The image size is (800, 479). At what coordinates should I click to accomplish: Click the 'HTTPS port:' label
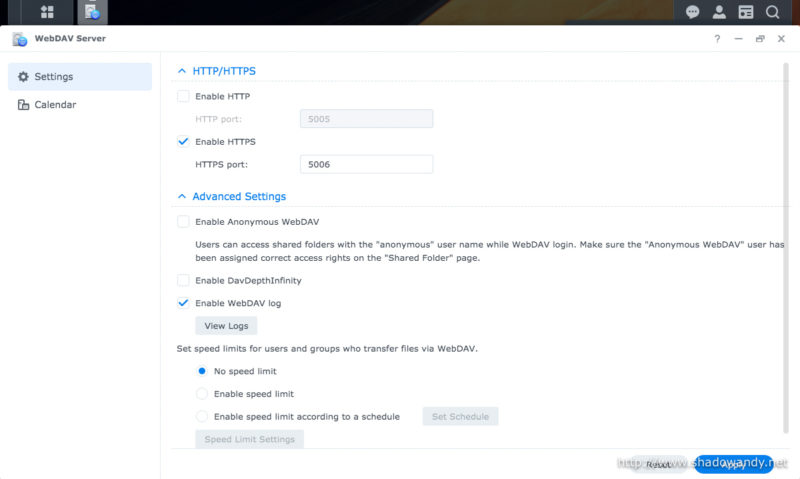click(221, 165)
